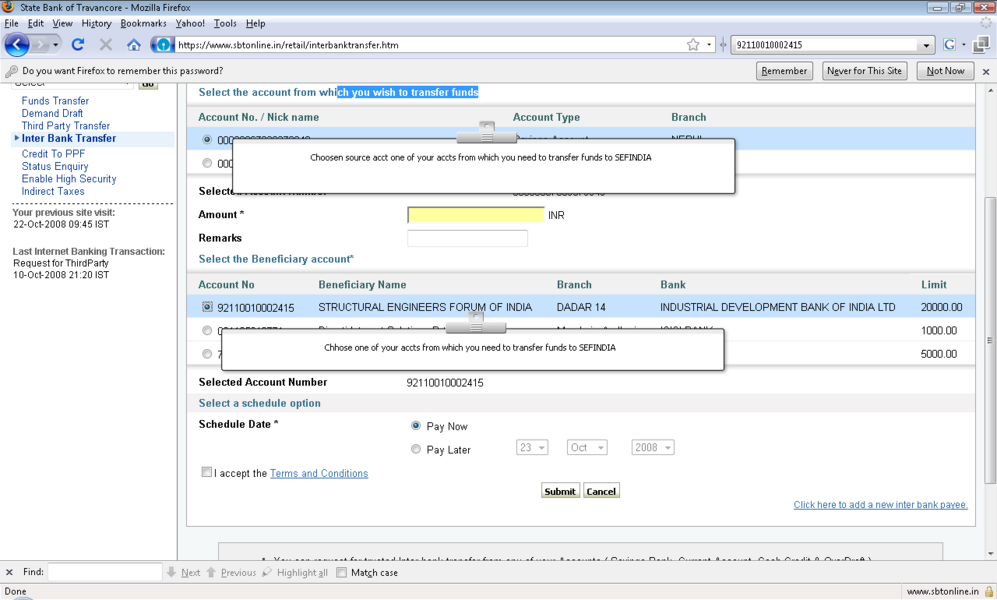
Task: Close the Find bar with X icon
Action: pyautogui.click(x=9, y=573)
